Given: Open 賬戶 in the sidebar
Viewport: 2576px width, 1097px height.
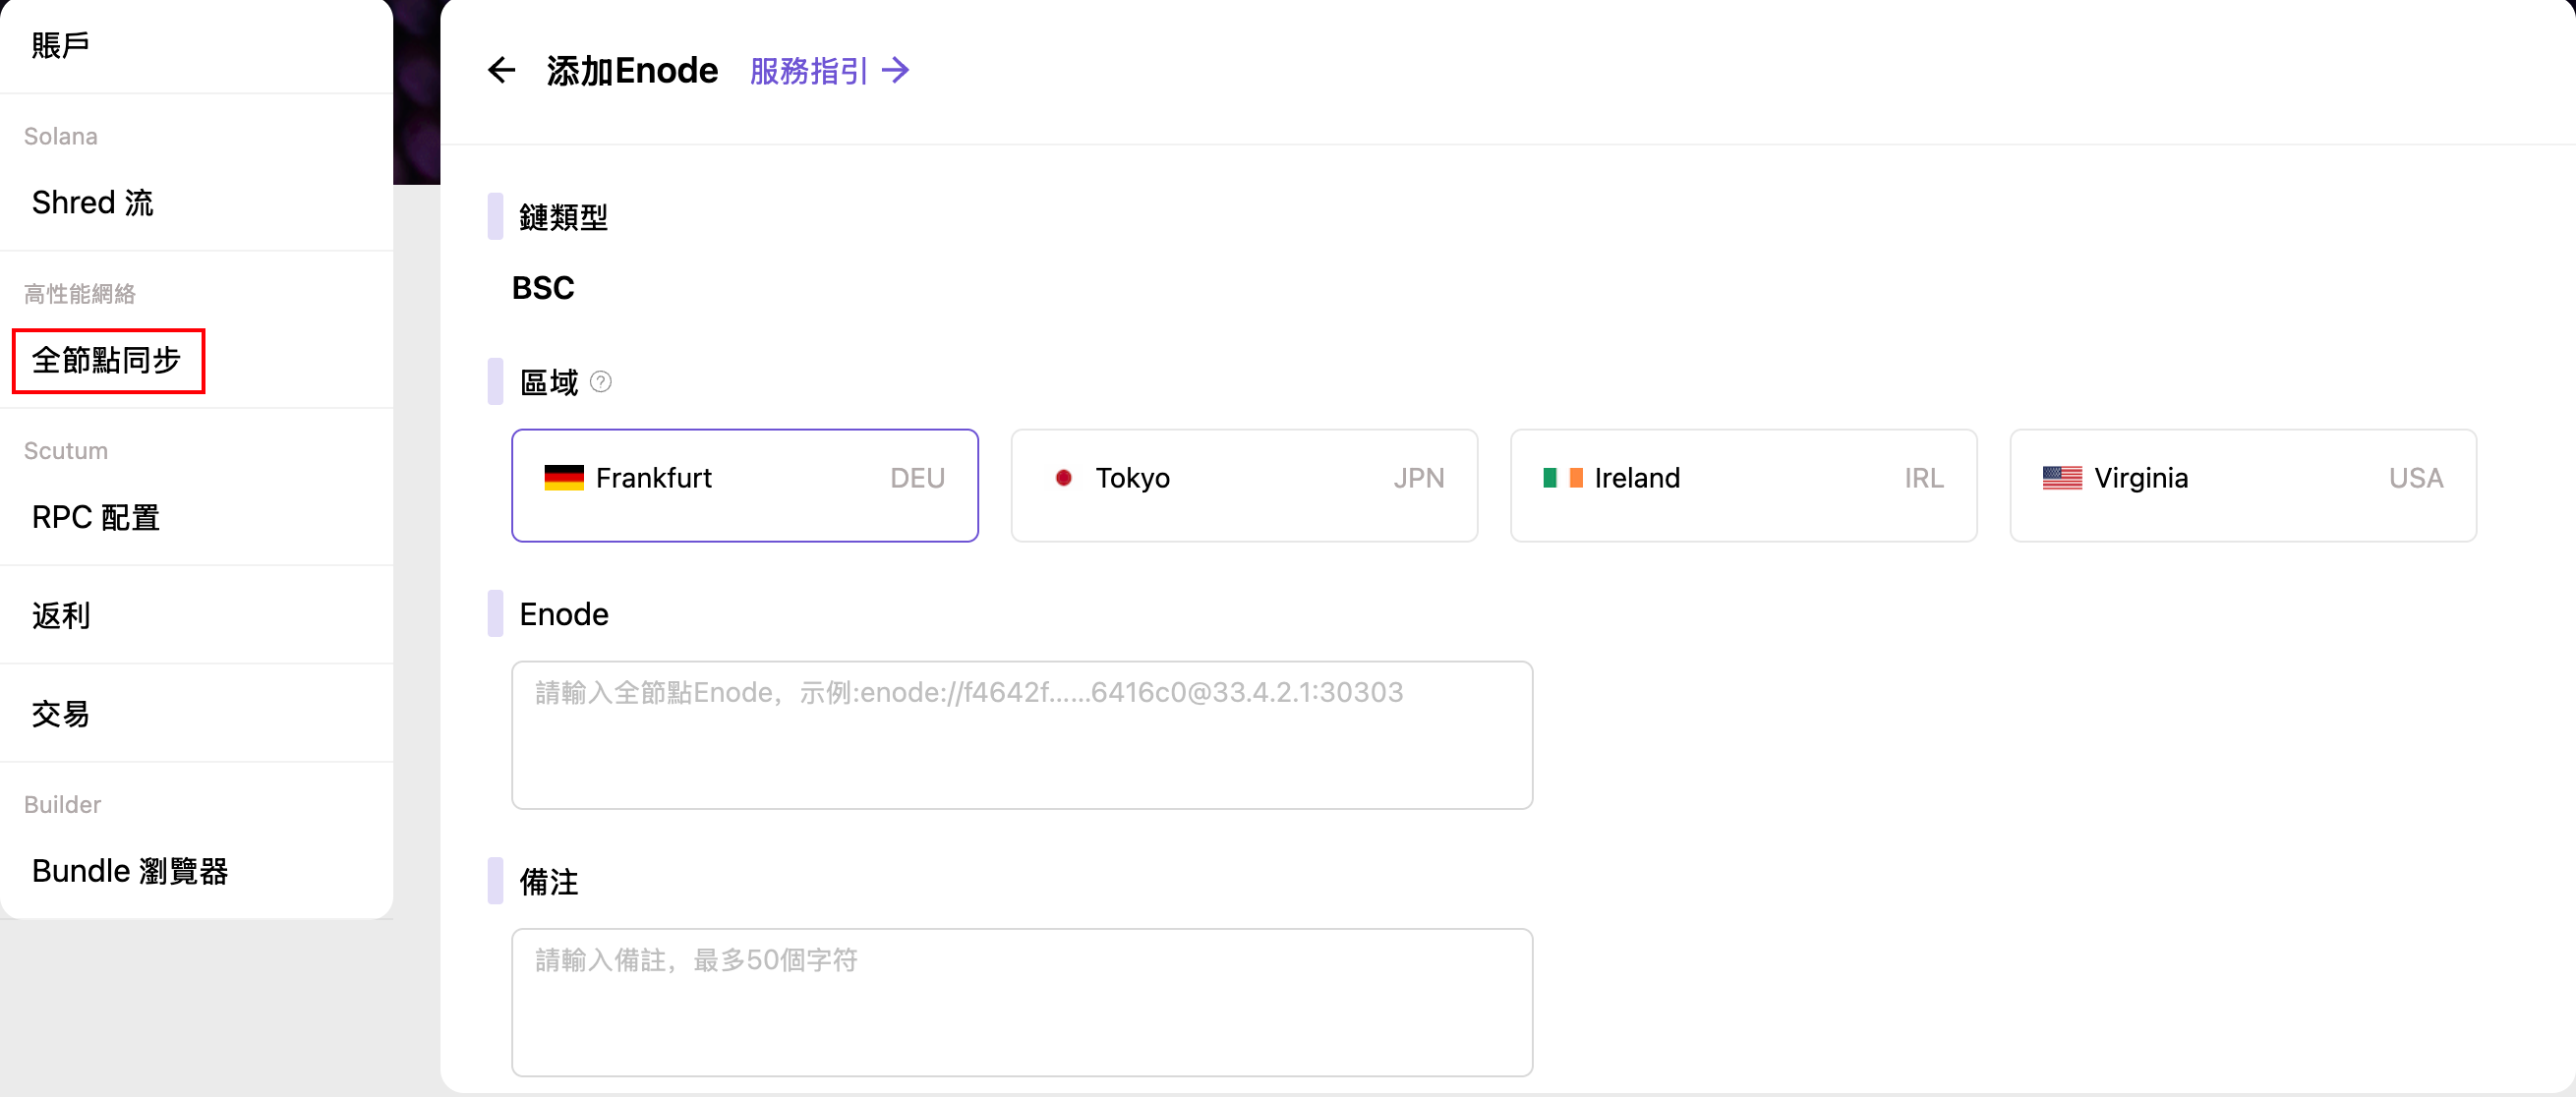Looking at the screenshot, I should (61, 45).
